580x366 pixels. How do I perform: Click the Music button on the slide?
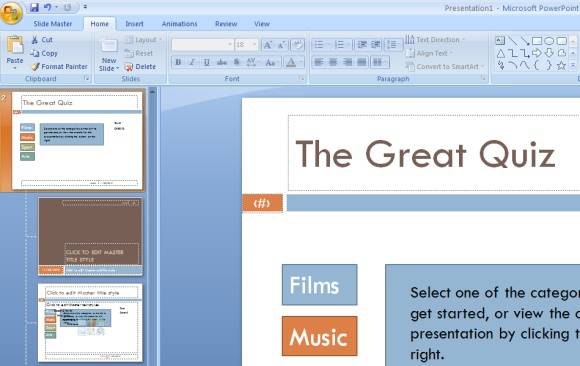[320, 336]
